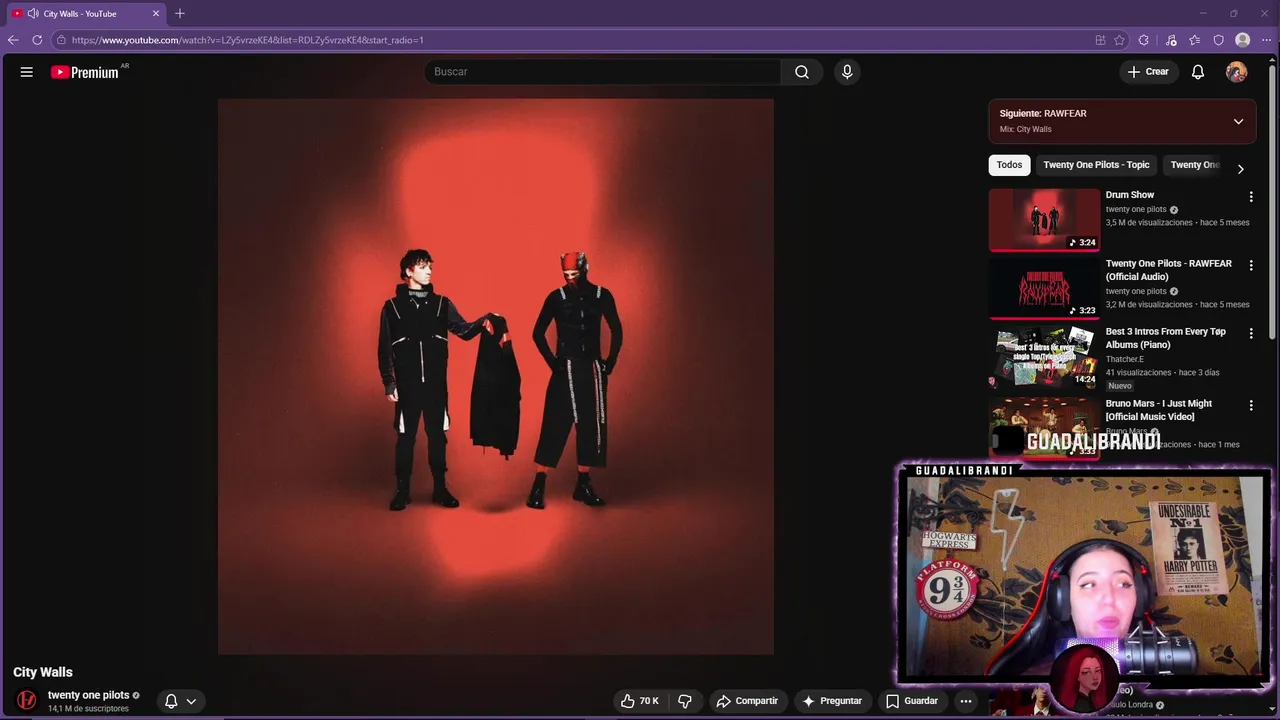Start voice search with microphone icon
Viewport: 1280px width, 720px height.
tap(847, 72)
